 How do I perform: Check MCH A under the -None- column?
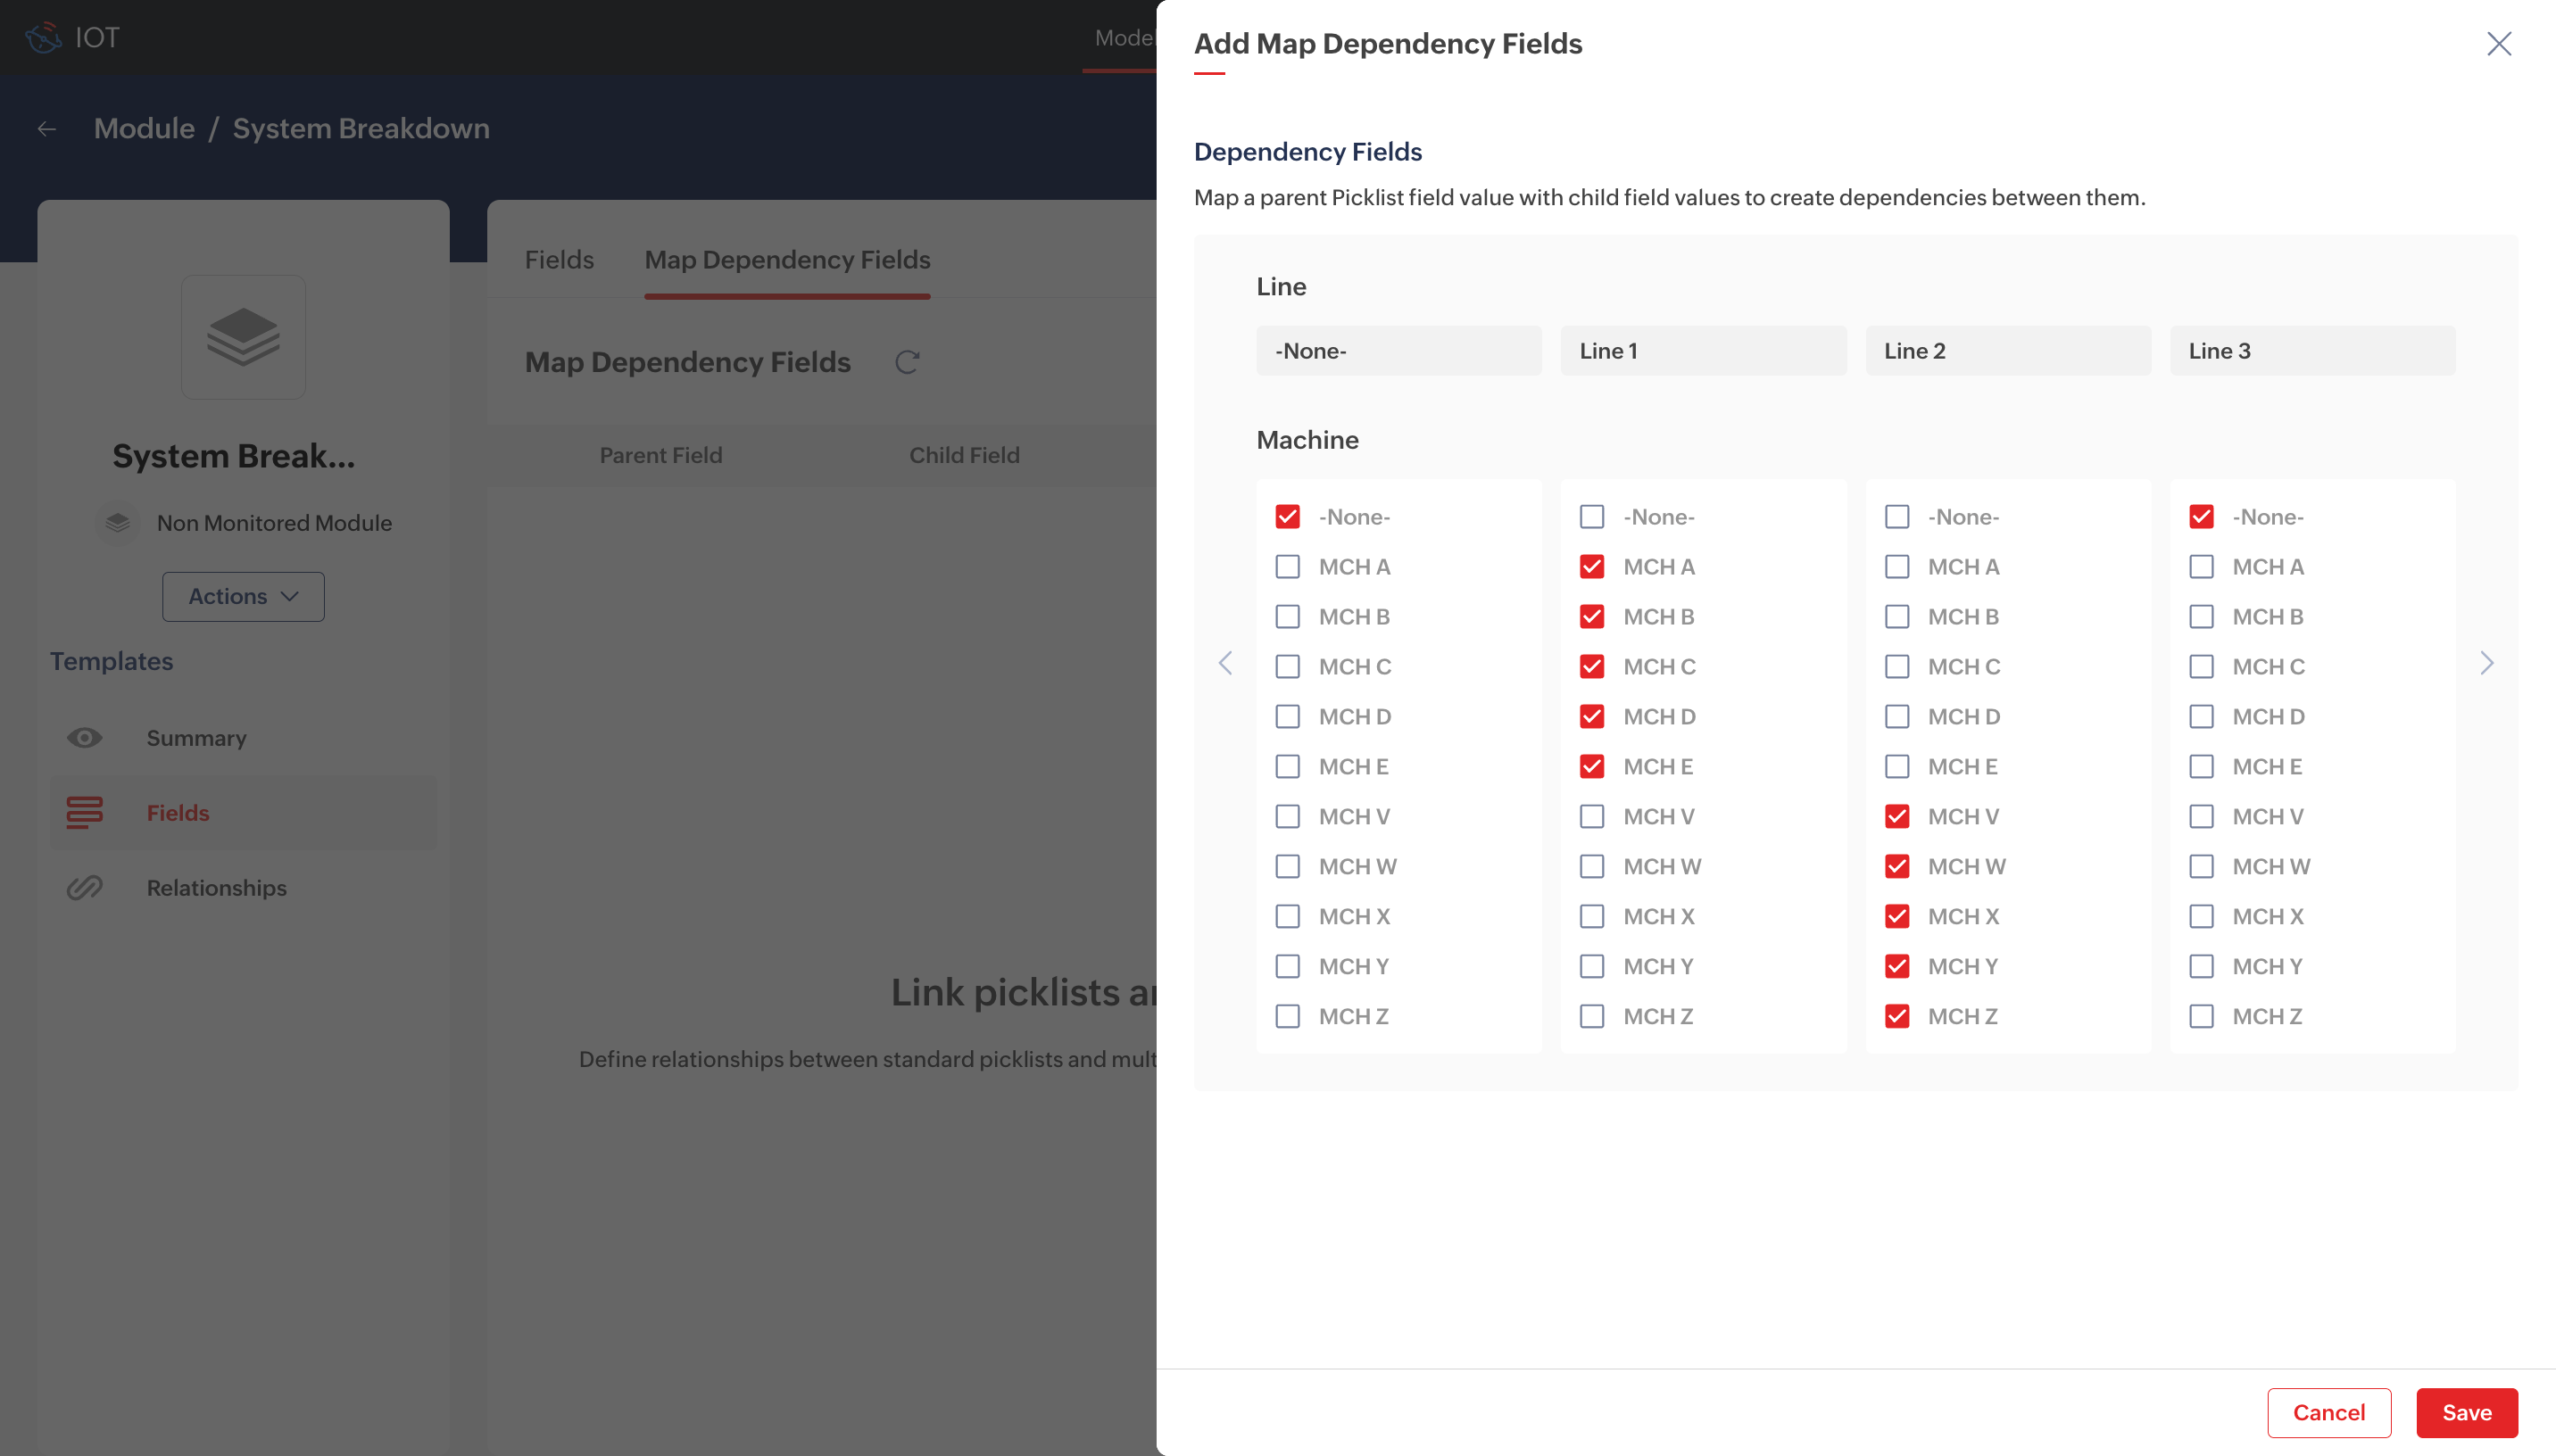(x=1287, y=567)
